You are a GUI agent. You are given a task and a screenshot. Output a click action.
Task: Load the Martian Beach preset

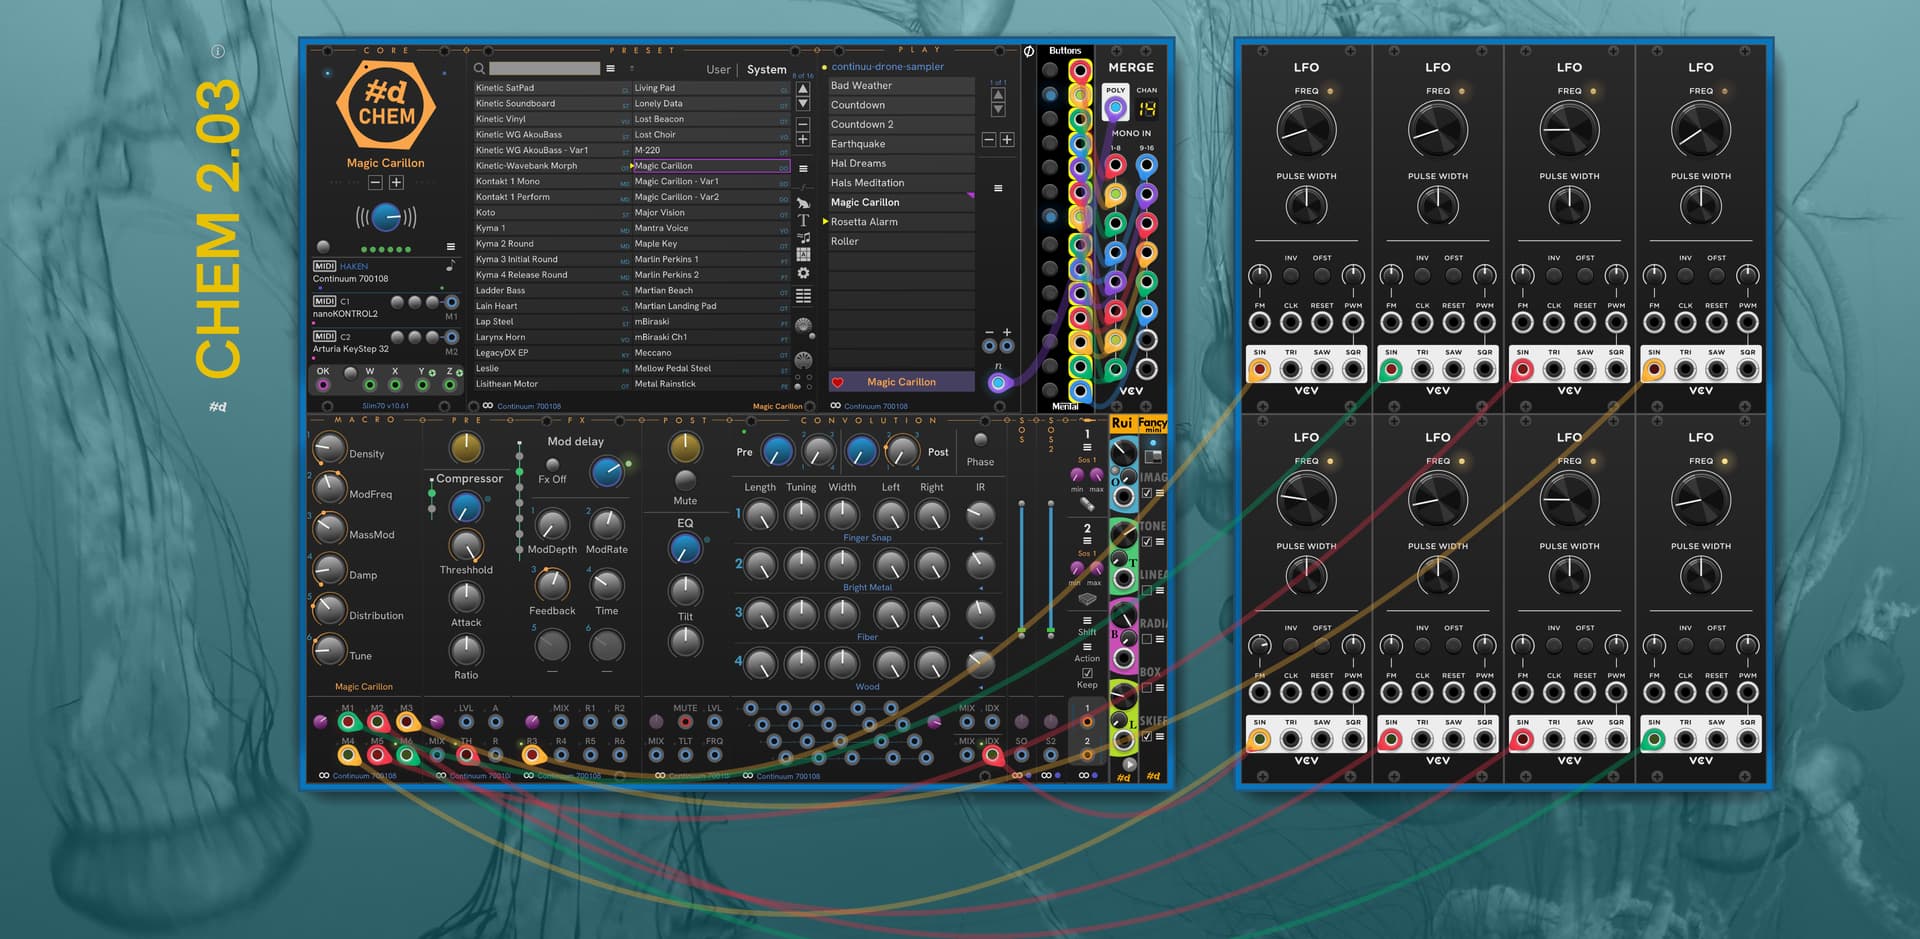point(711,291)
